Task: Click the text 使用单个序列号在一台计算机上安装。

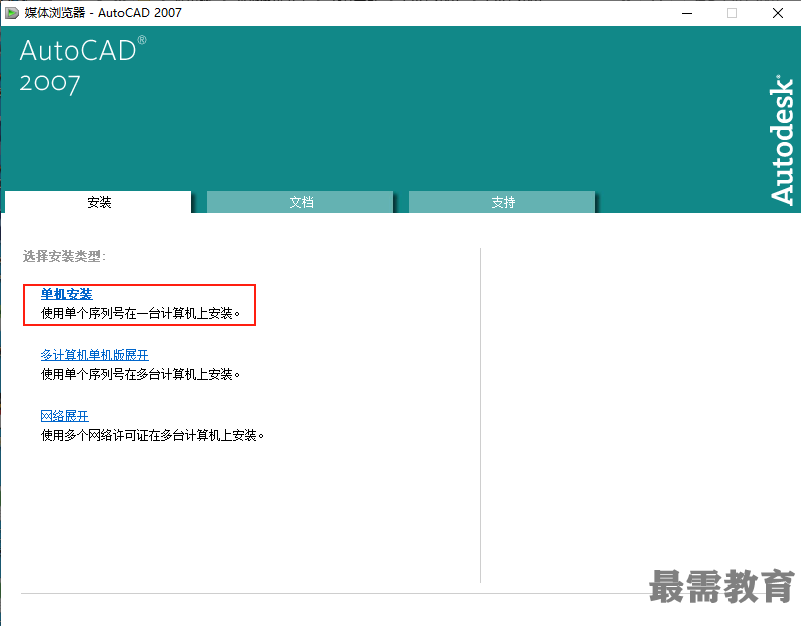Action: coord(140,313)
